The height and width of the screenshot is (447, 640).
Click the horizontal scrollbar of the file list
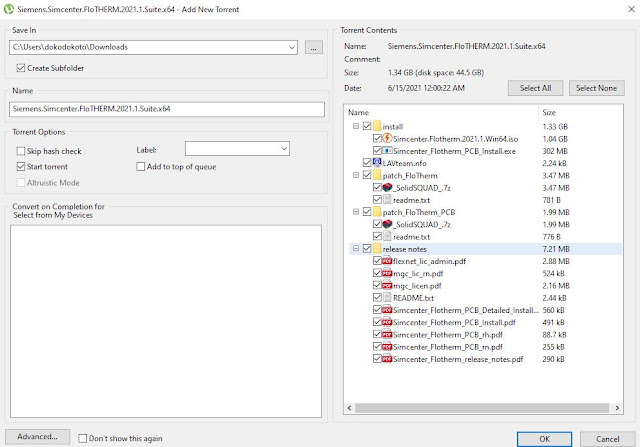coord(482,408)
